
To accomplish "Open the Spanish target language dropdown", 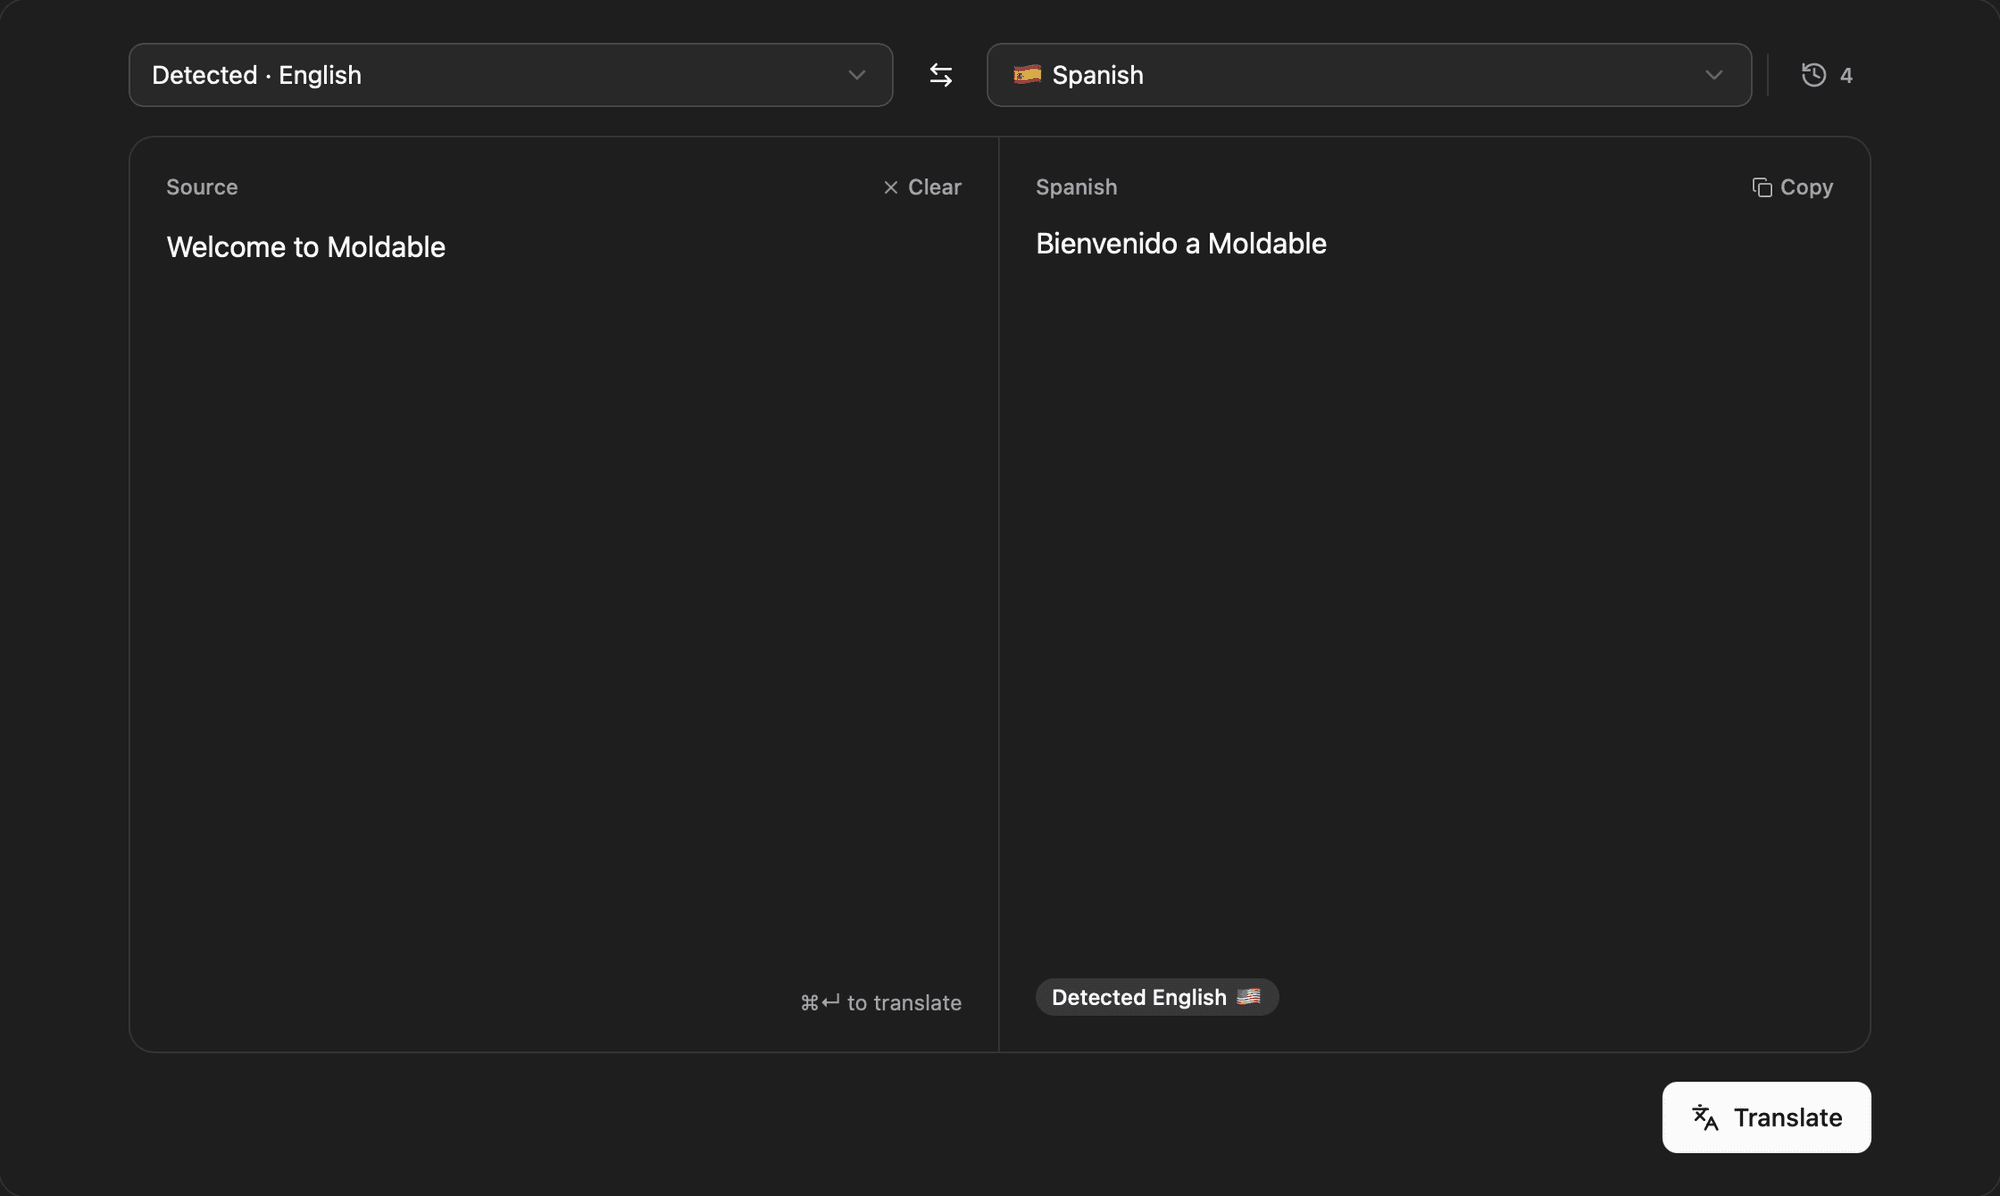I will pos(1368,75).
